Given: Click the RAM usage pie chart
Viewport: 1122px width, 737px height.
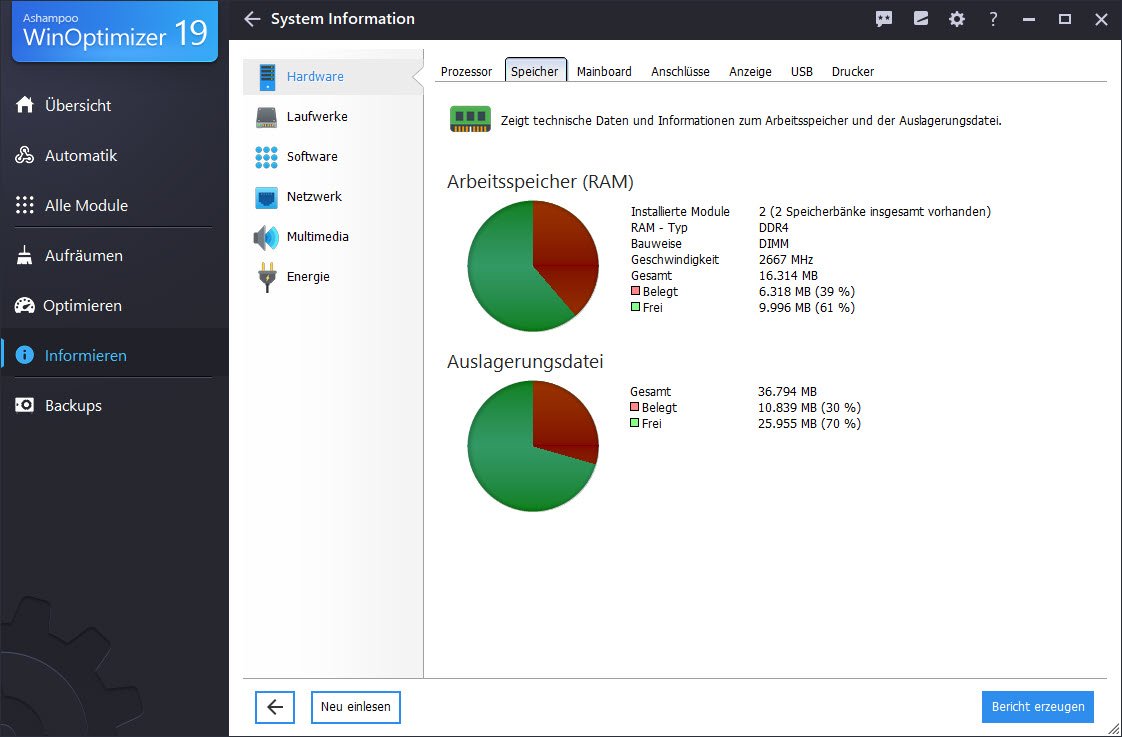Looking at the screenshot, I should [533, 266].
